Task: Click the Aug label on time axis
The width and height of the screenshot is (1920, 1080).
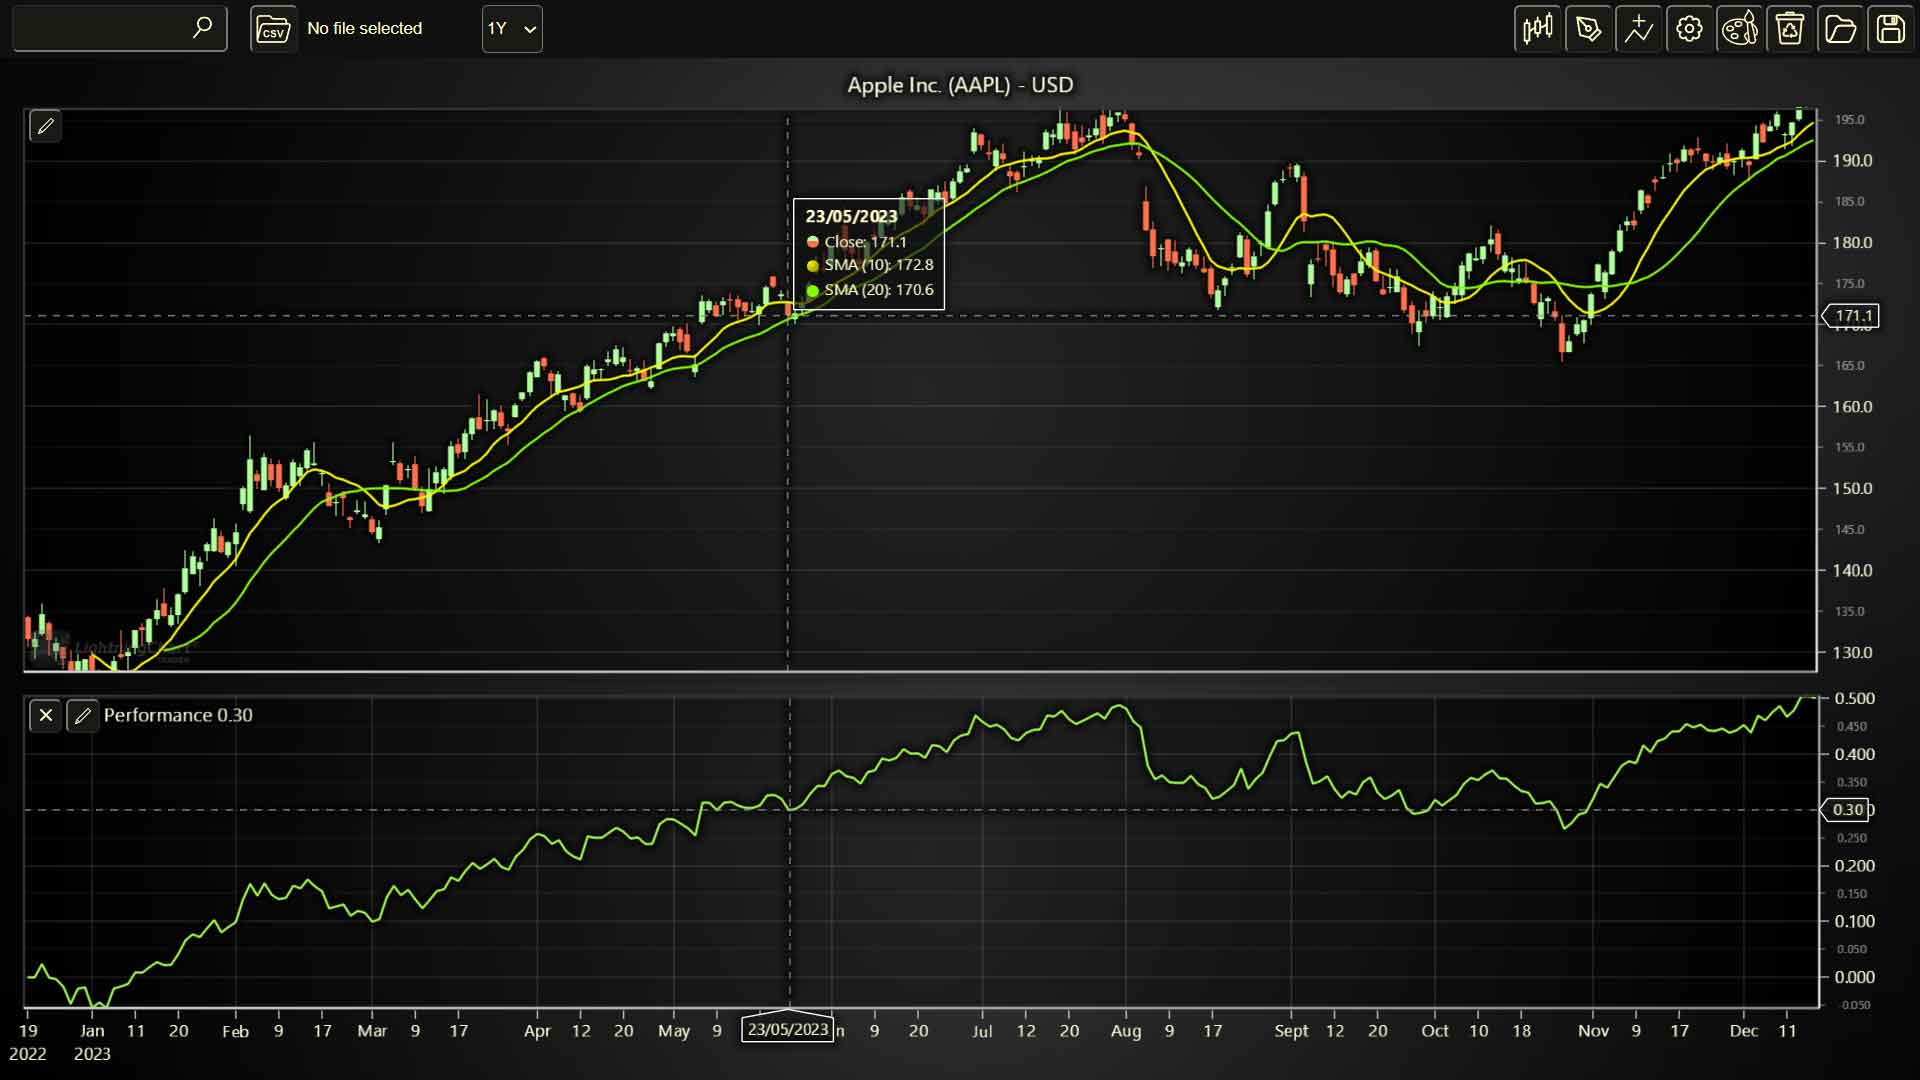Action: coord(1126,1031)
